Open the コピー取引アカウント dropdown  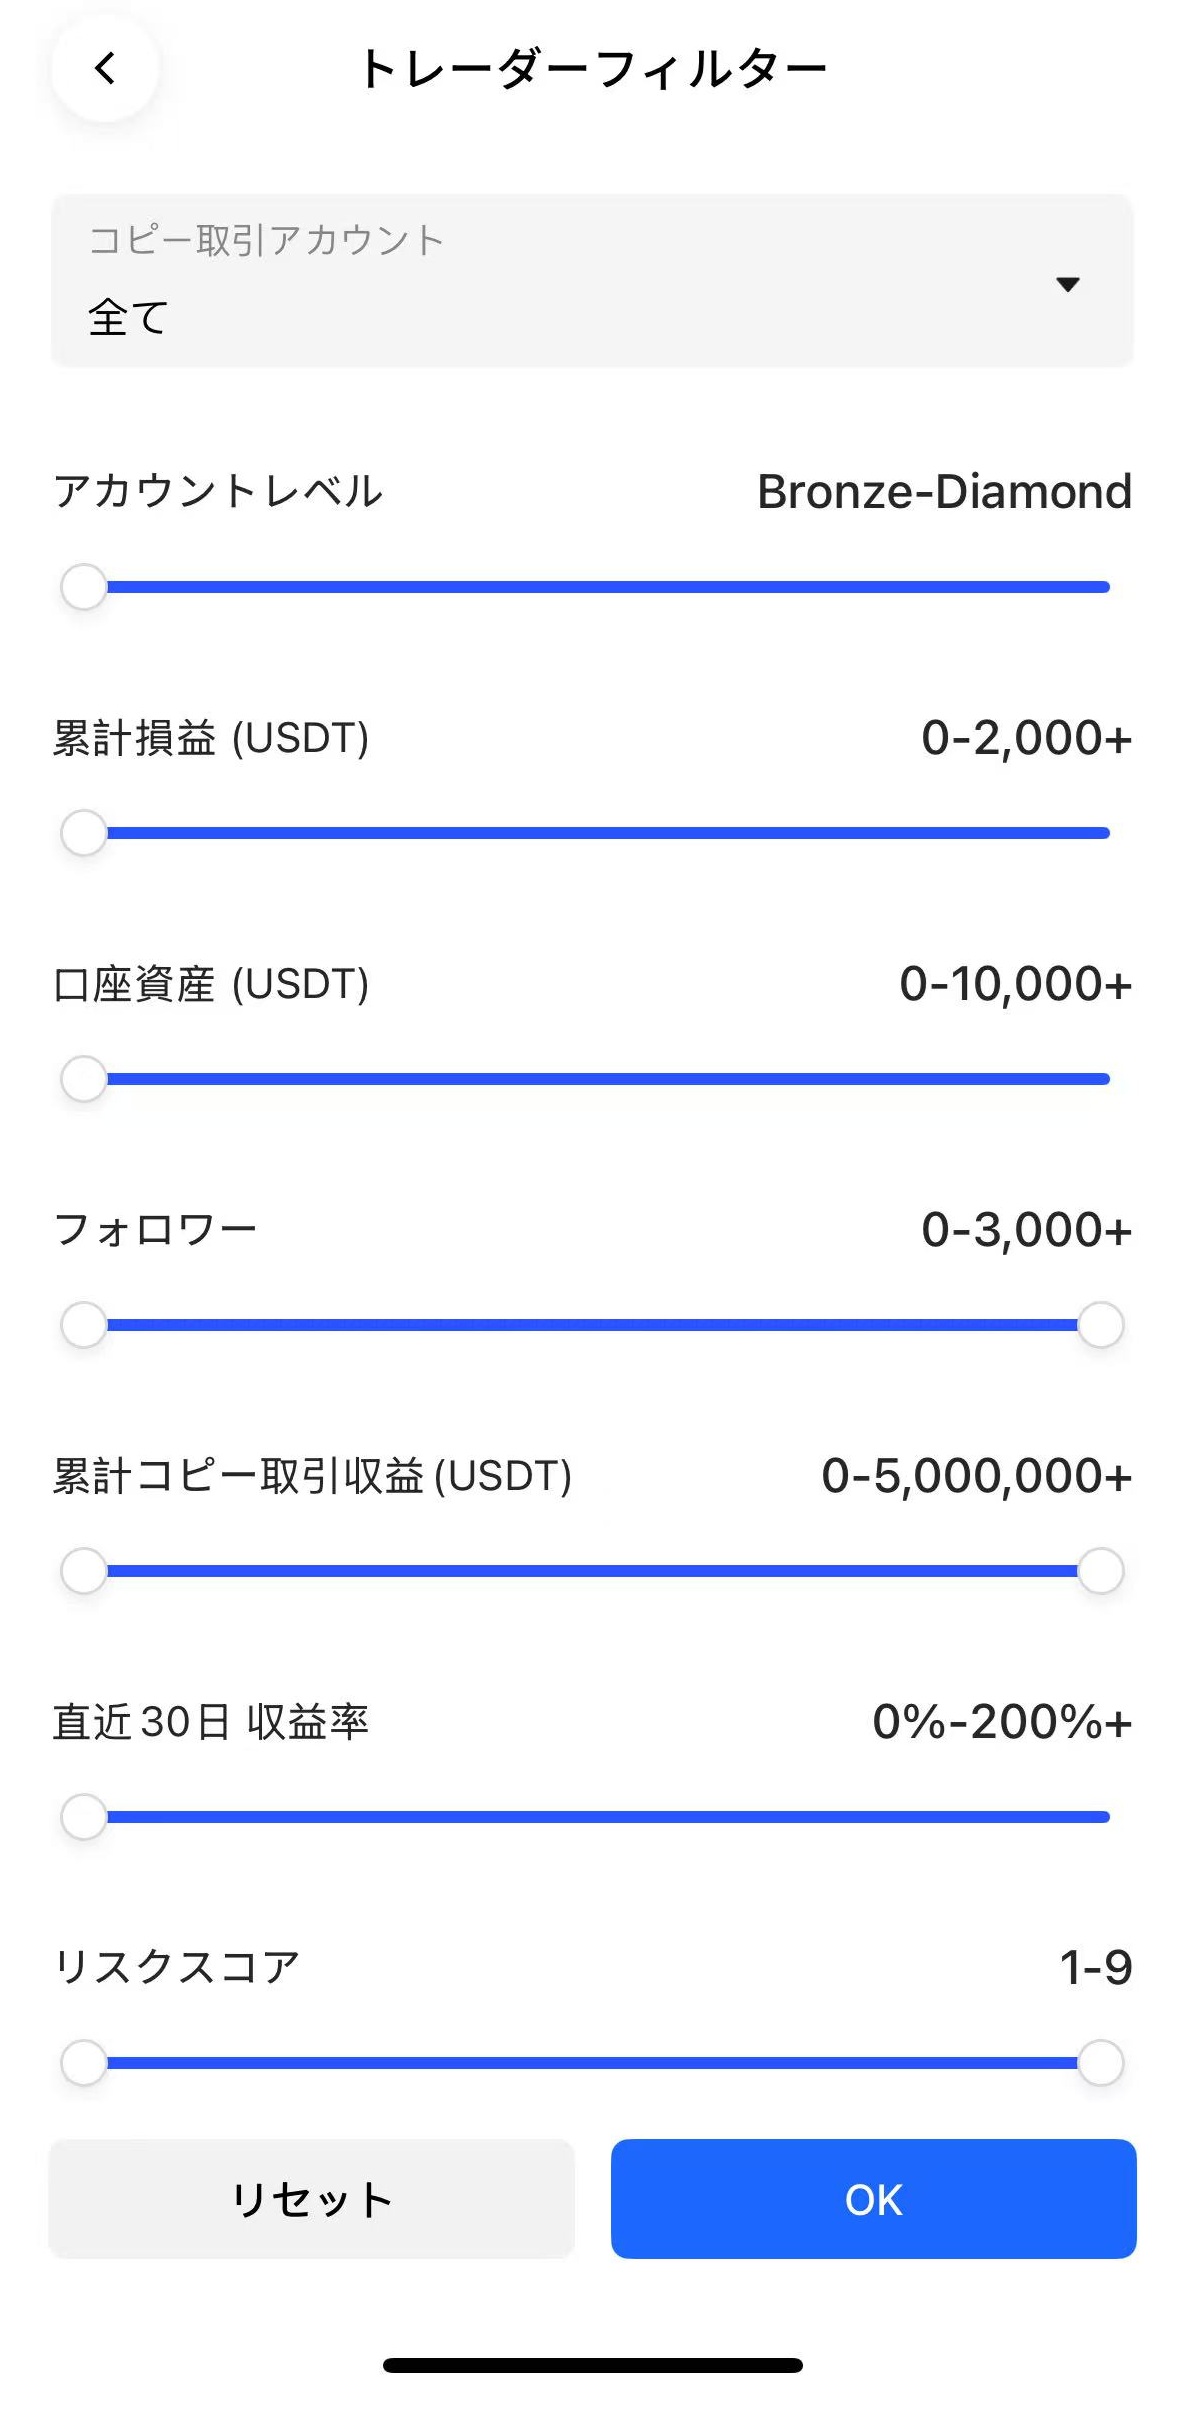591,281
